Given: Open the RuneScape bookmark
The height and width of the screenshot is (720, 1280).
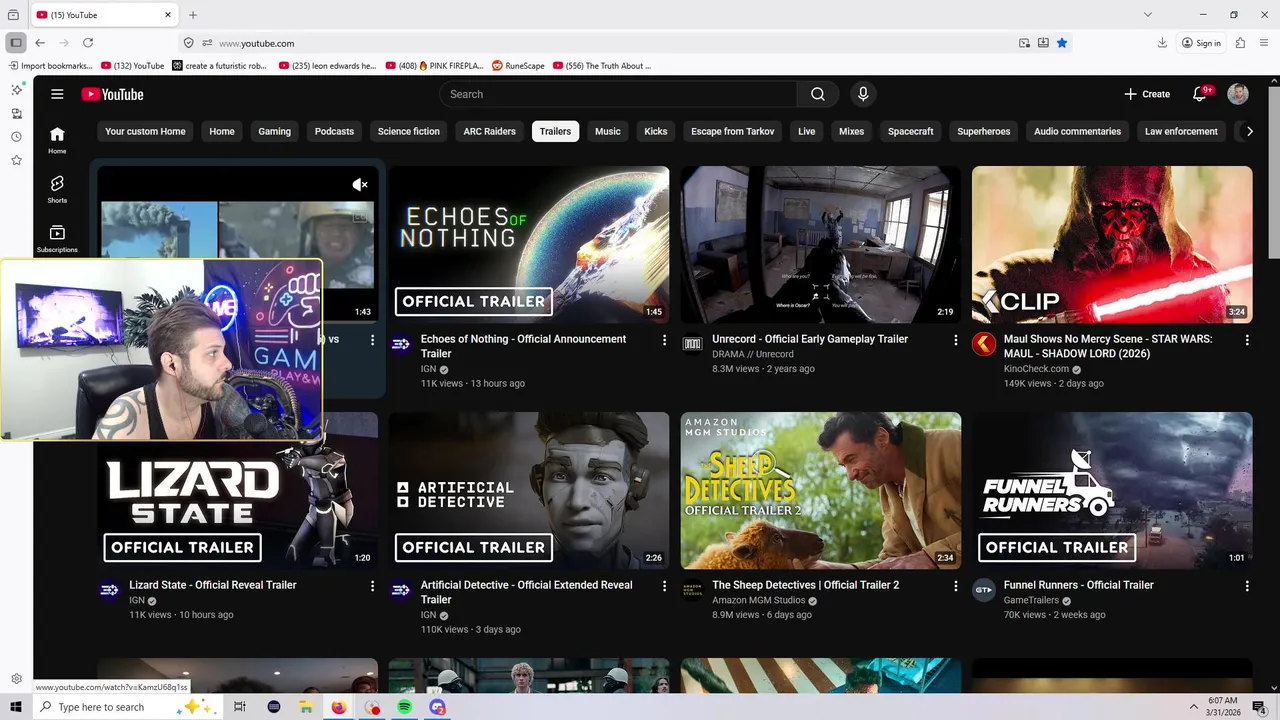Looking at the screenshot, I should pos(518,66).
